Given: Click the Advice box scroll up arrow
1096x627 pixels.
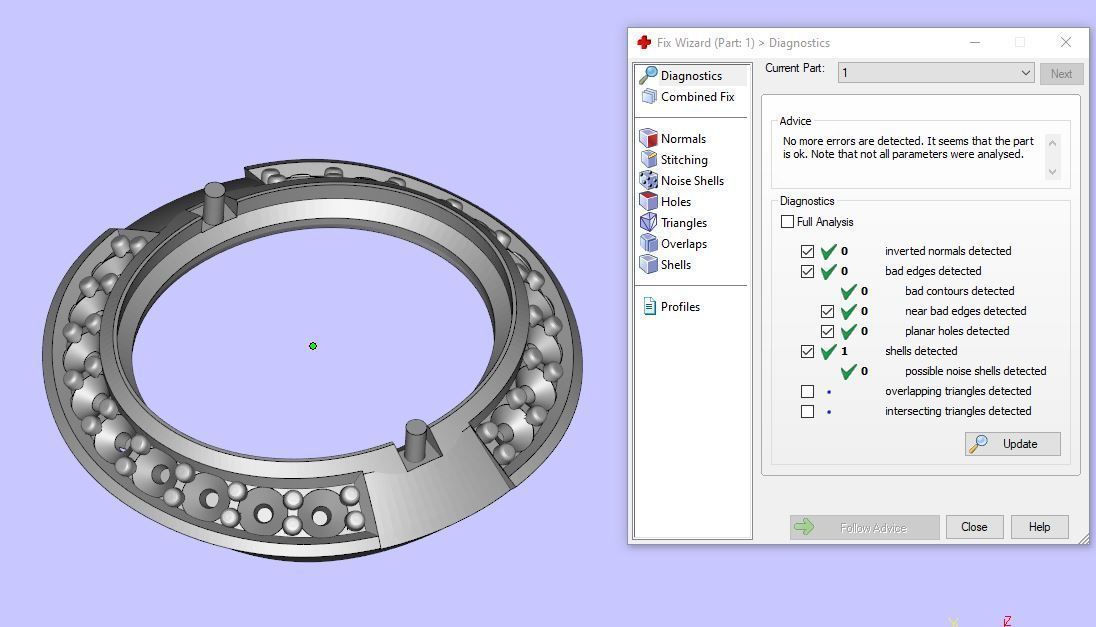Looking at the screenshot, I should pos(1053,143).
